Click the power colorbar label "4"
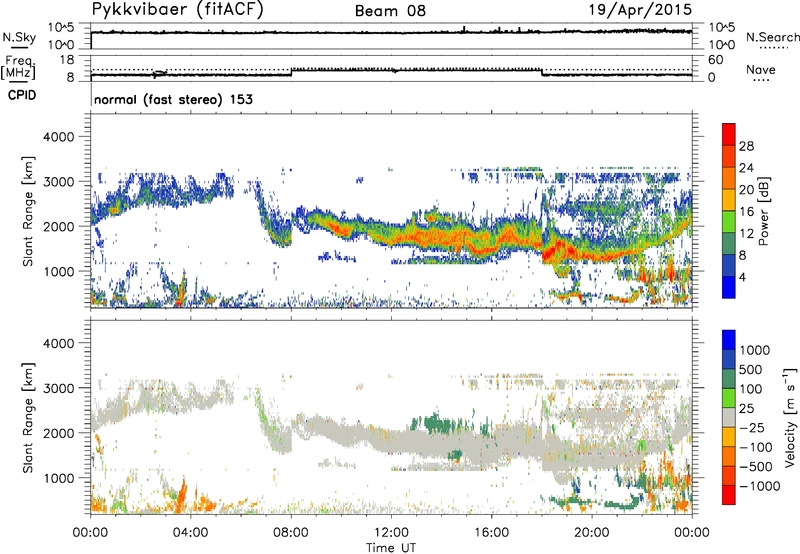The image size is (800, 554). click(743, 277)
